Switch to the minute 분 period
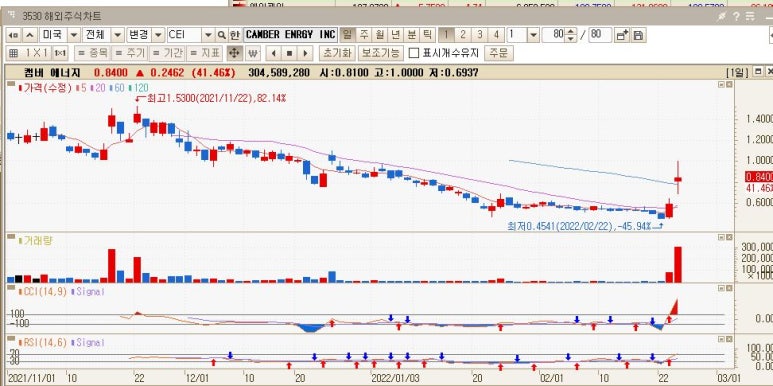The height and width of the screenshot is (386, 773). (411, 35)
